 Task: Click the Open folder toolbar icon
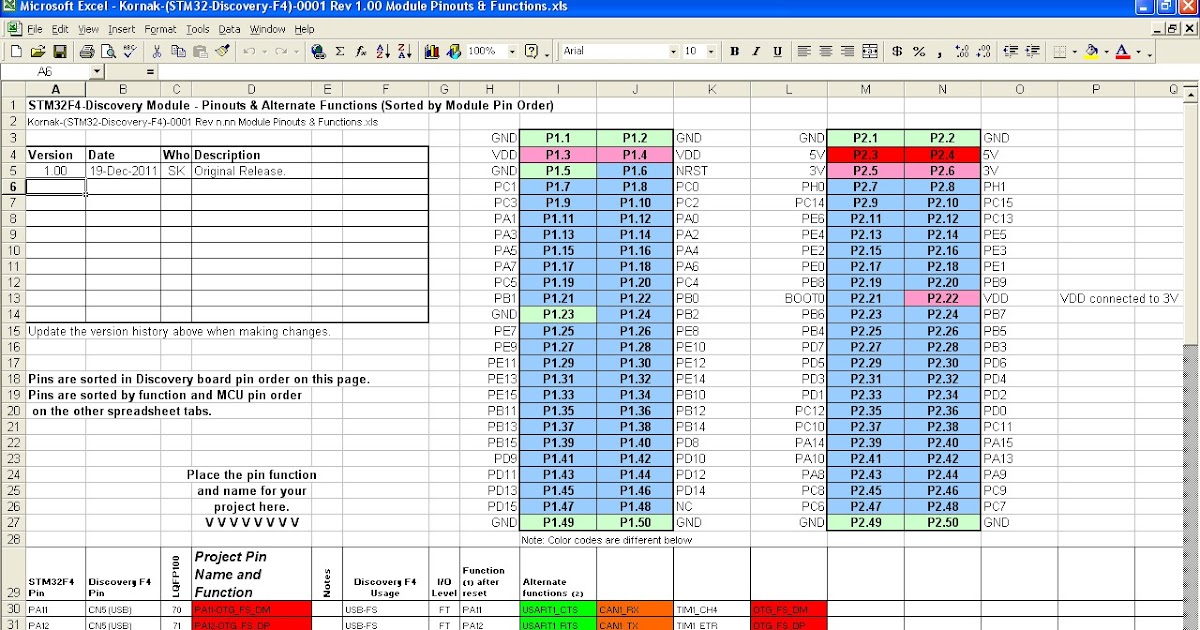pos(38,51)
